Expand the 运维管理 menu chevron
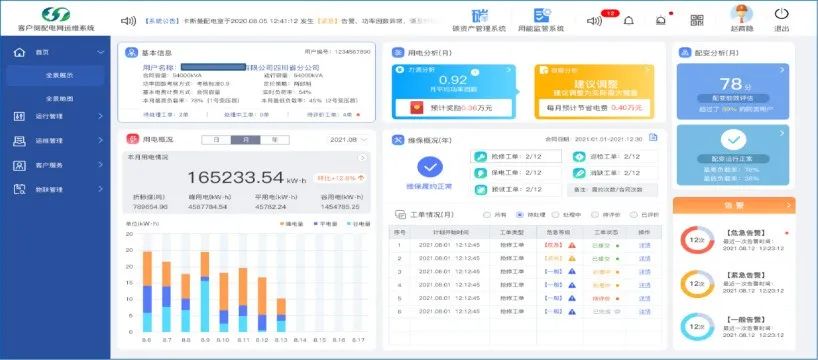 point(101,140)
